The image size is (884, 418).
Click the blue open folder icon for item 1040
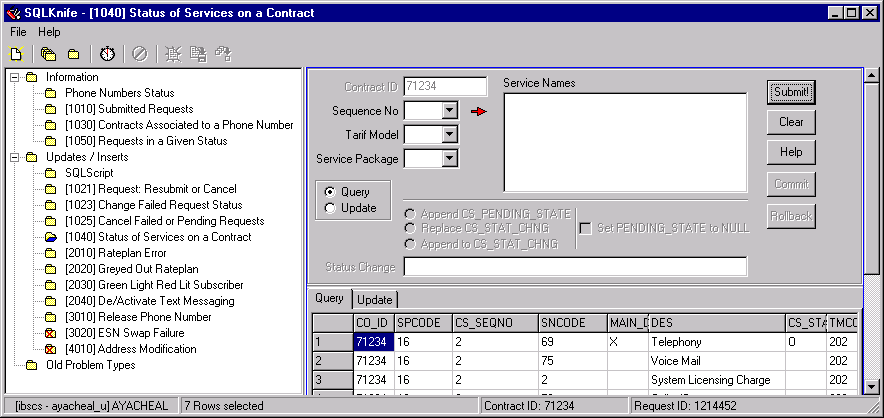(x=50, y=237)
